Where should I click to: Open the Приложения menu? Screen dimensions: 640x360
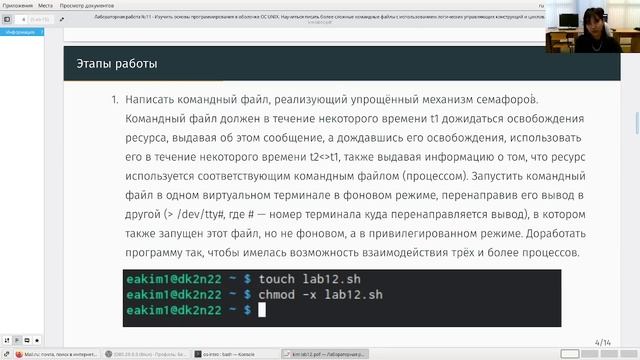point(18,6)
